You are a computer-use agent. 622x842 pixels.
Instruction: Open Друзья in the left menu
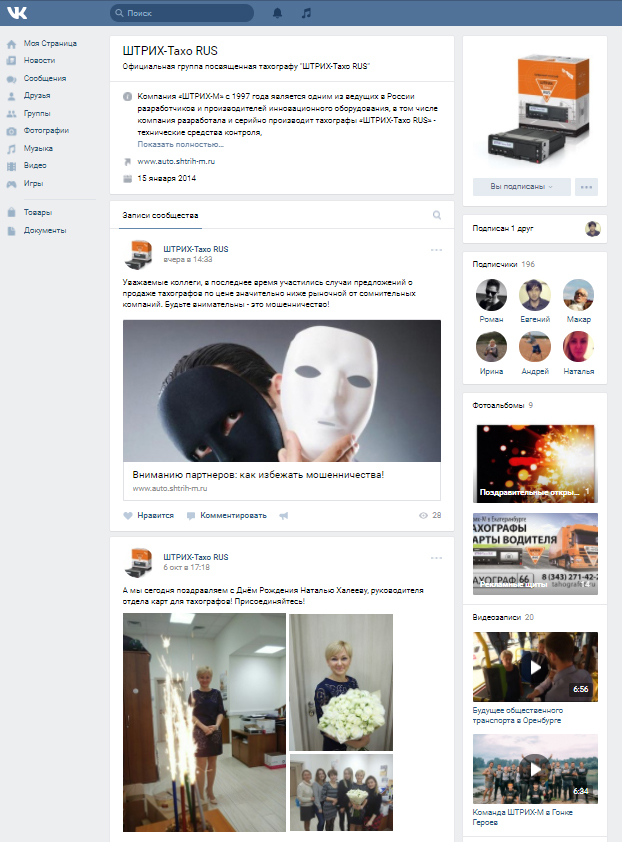37,96
